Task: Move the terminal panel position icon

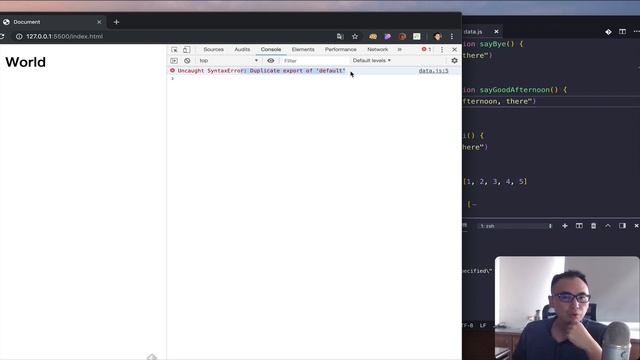Action: (622, 226)
